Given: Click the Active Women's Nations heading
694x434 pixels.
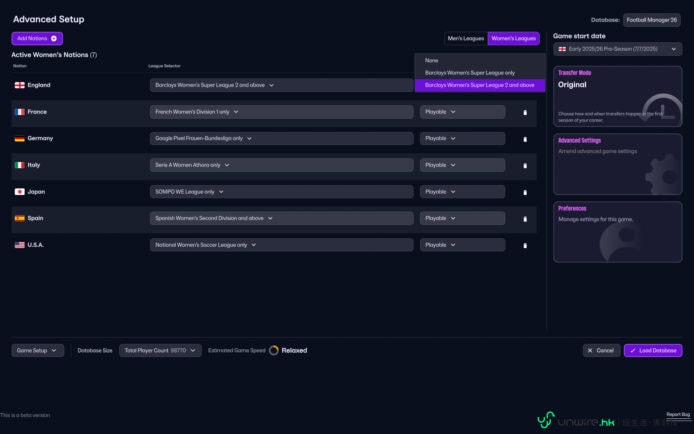Looking at the screenshot, I should pyautogui.click(x=54, y=55).
